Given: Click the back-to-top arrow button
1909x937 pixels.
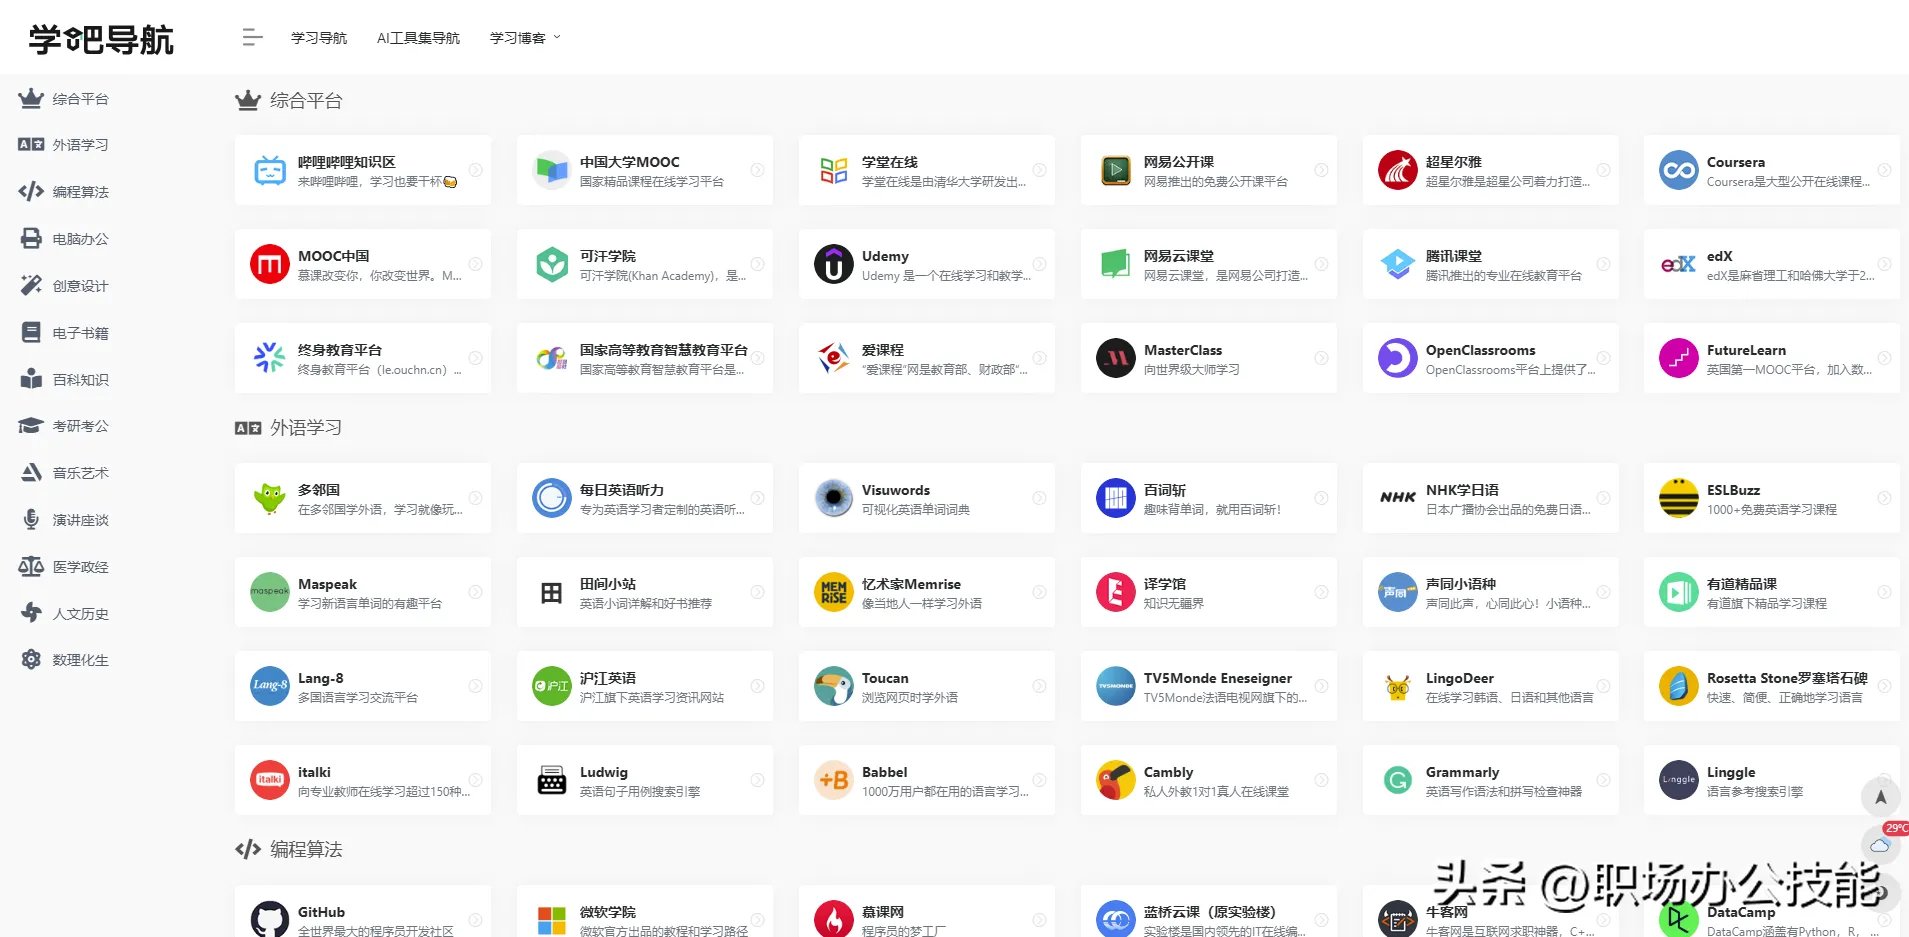Looking at the screenshot, I should tap(1881, 797).
